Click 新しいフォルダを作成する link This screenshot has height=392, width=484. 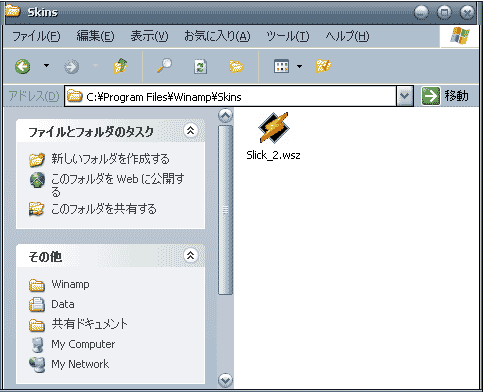[110, 159]
